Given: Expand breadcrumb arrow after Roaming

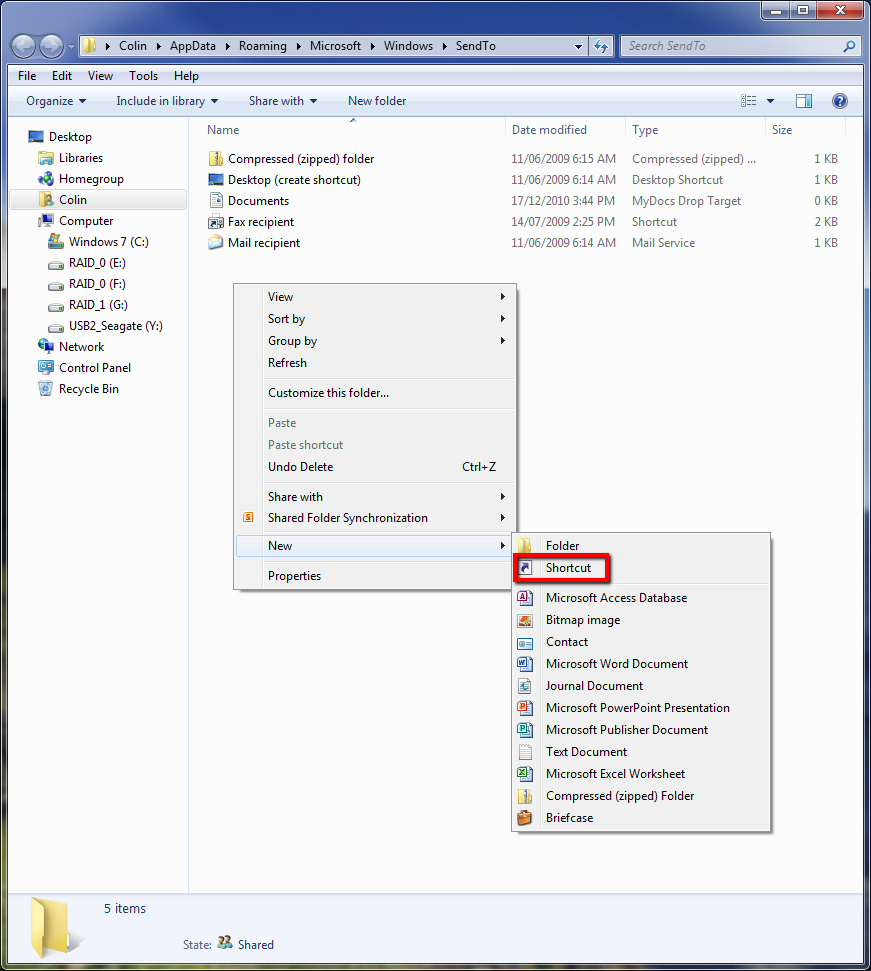Looking at the screenshot, I should click(x=298, y=46).
